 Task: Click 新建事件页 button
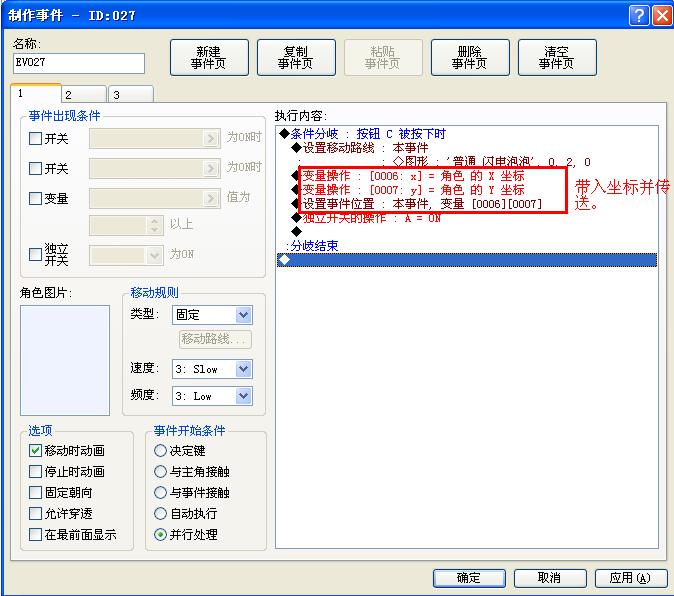[x=209, y=58]
